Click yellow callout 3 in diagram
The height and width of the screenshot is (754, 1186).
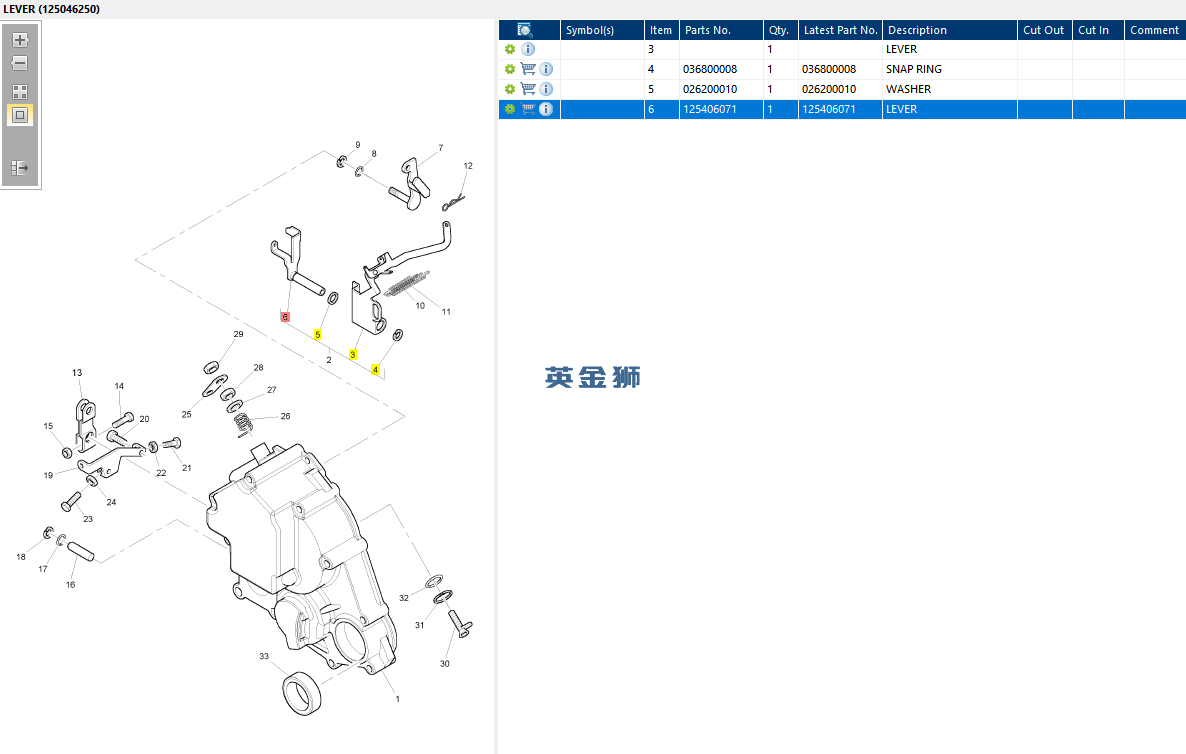(352, 354)
